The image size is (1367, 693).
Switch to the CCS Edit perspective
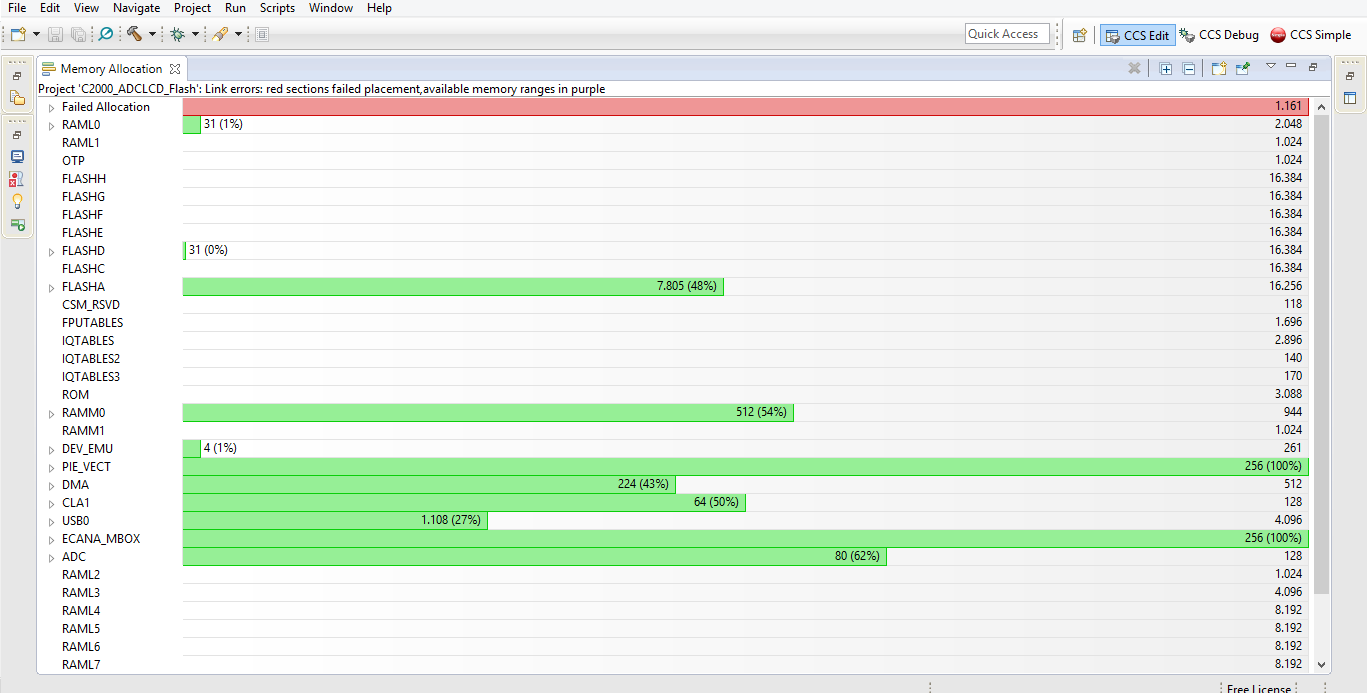[x=1137, y=34]
